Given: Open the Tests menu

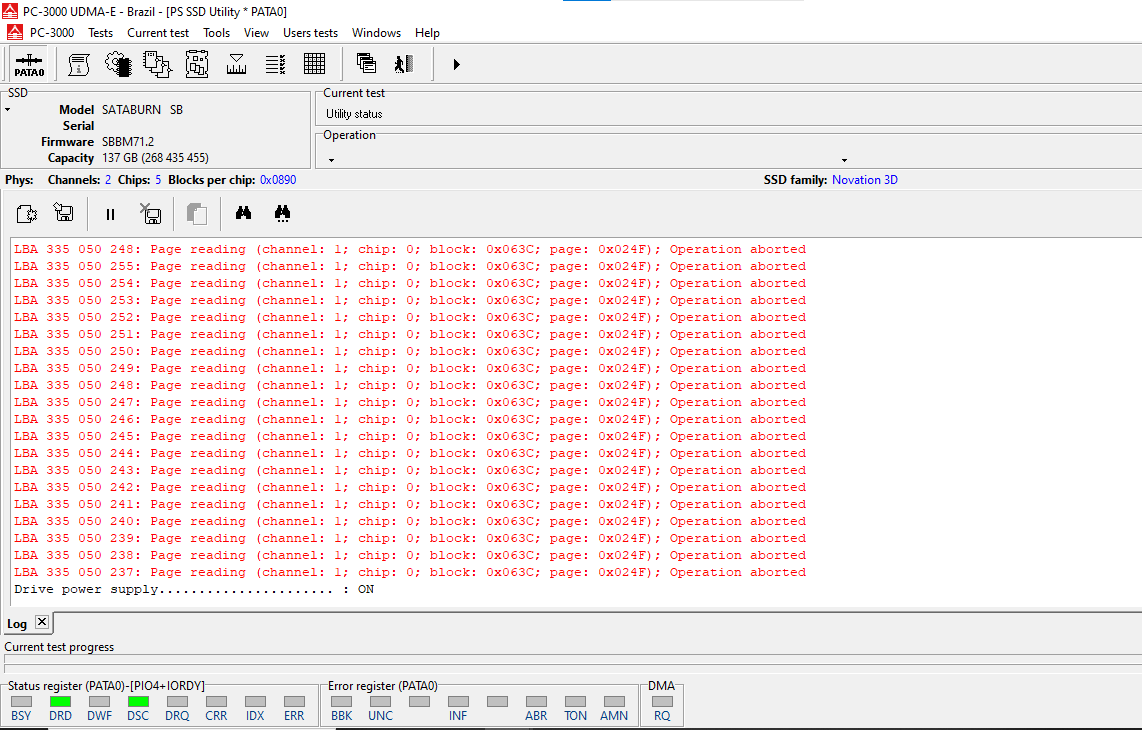Looking at the screenshot, I should [101, 33].
